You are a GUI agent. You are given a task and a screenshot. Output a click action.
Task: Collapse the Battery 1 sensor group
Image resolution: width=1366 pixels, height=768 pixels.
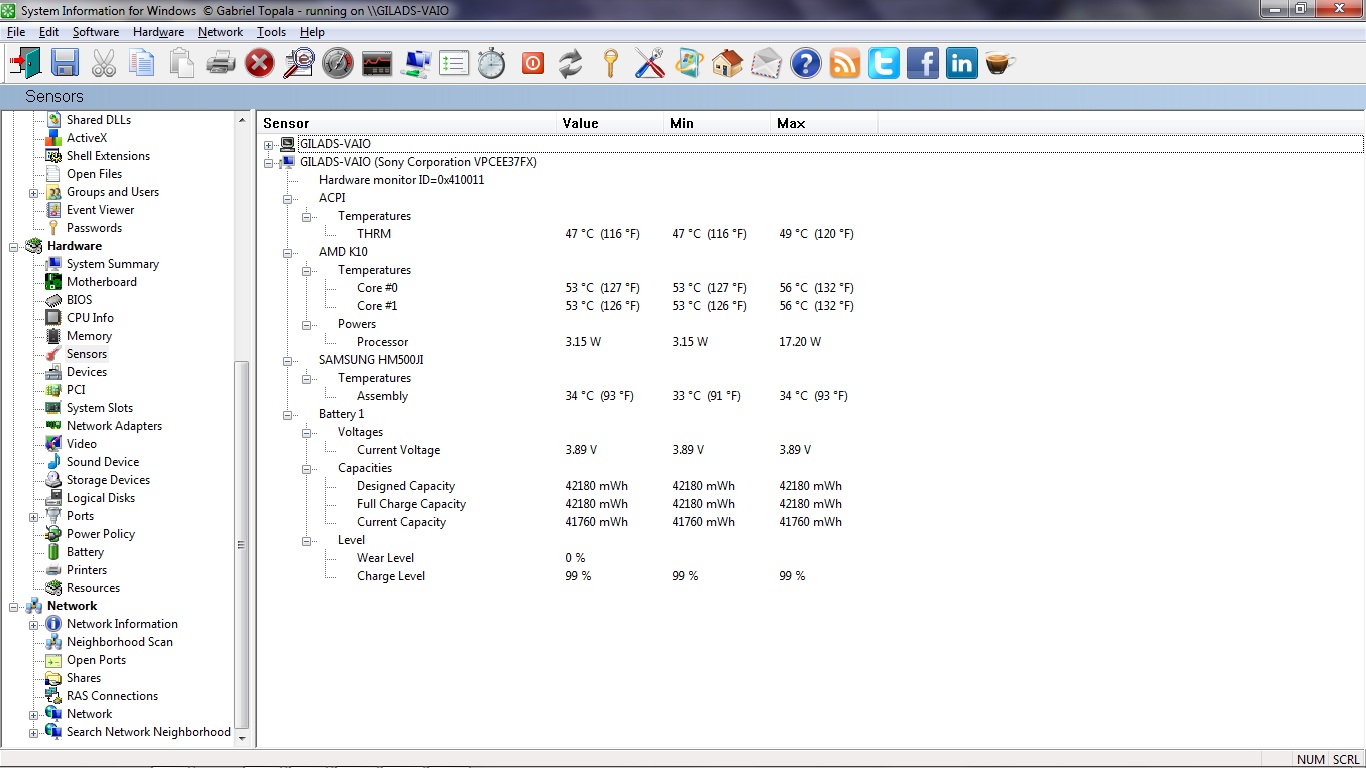(x=287, y=414)
